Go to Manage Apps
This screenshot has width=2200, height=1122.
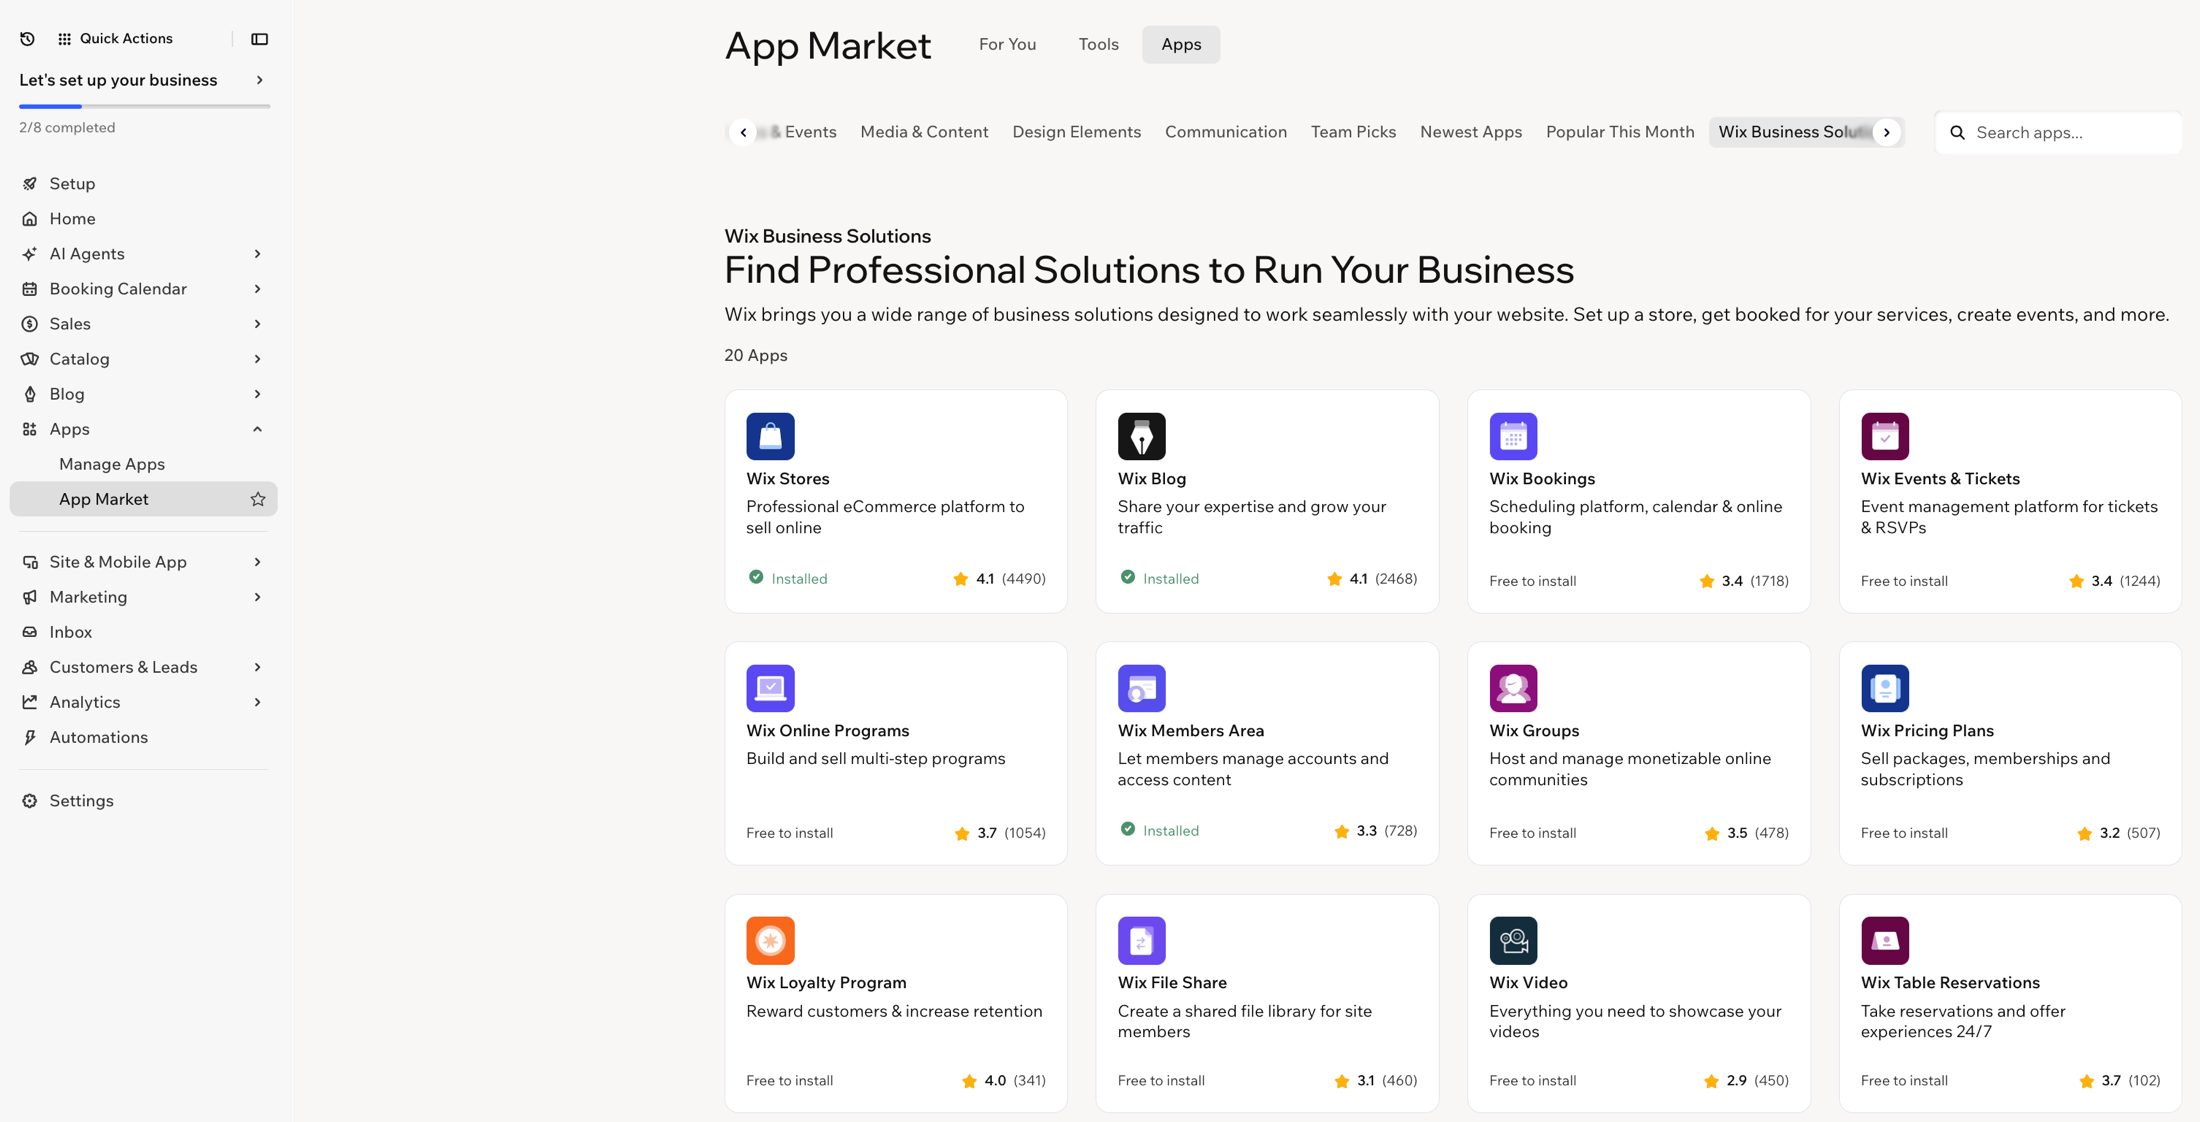tap(112, 464)
